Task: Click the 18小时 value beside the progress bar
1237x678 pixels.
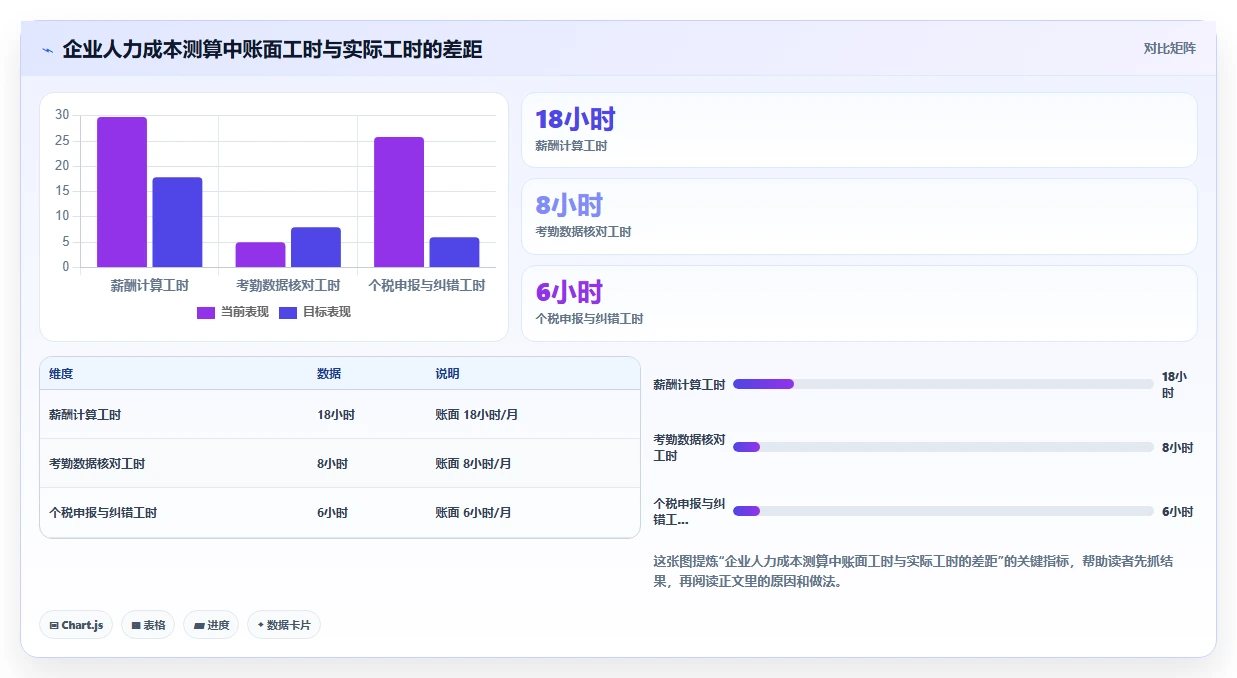Action: [1174, 385]
